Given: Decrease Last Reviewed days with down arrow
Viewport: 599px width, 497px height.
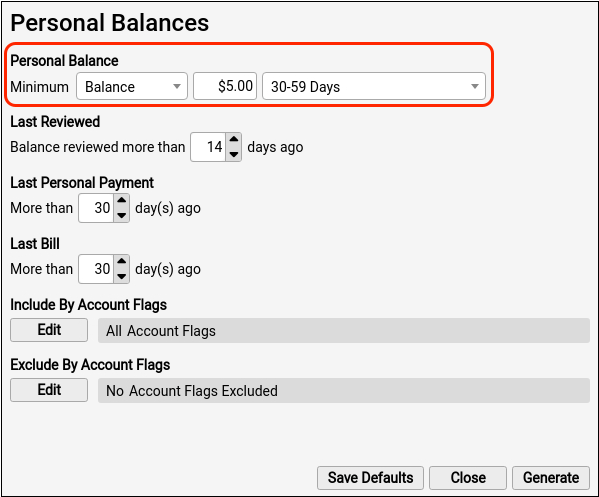Looking at the screenshot, I should pyautogui.click(x=234, y=154).
